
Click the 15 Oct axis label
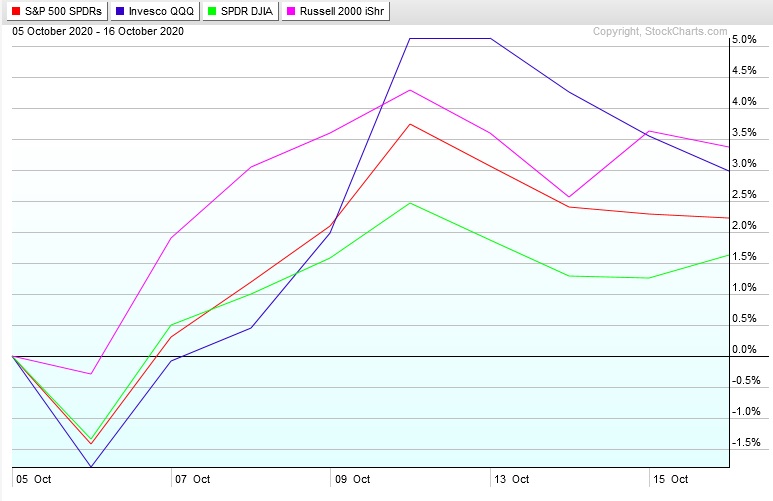pos(670,479)
